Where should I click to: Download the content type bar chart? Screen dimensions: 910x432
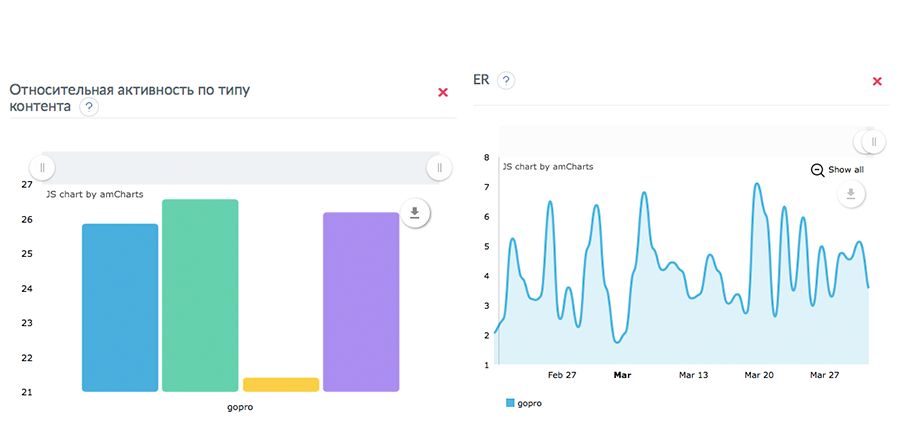pyautogui.click(x=415, y=212)
